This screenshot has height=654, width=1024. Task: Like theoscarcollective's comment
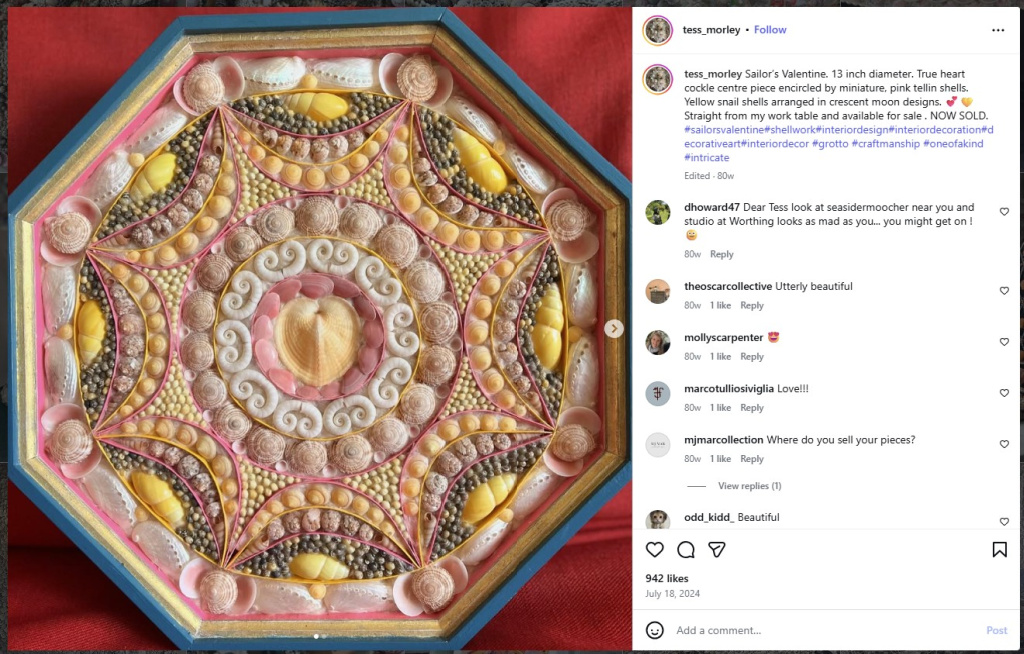[x=1004, y=291]
